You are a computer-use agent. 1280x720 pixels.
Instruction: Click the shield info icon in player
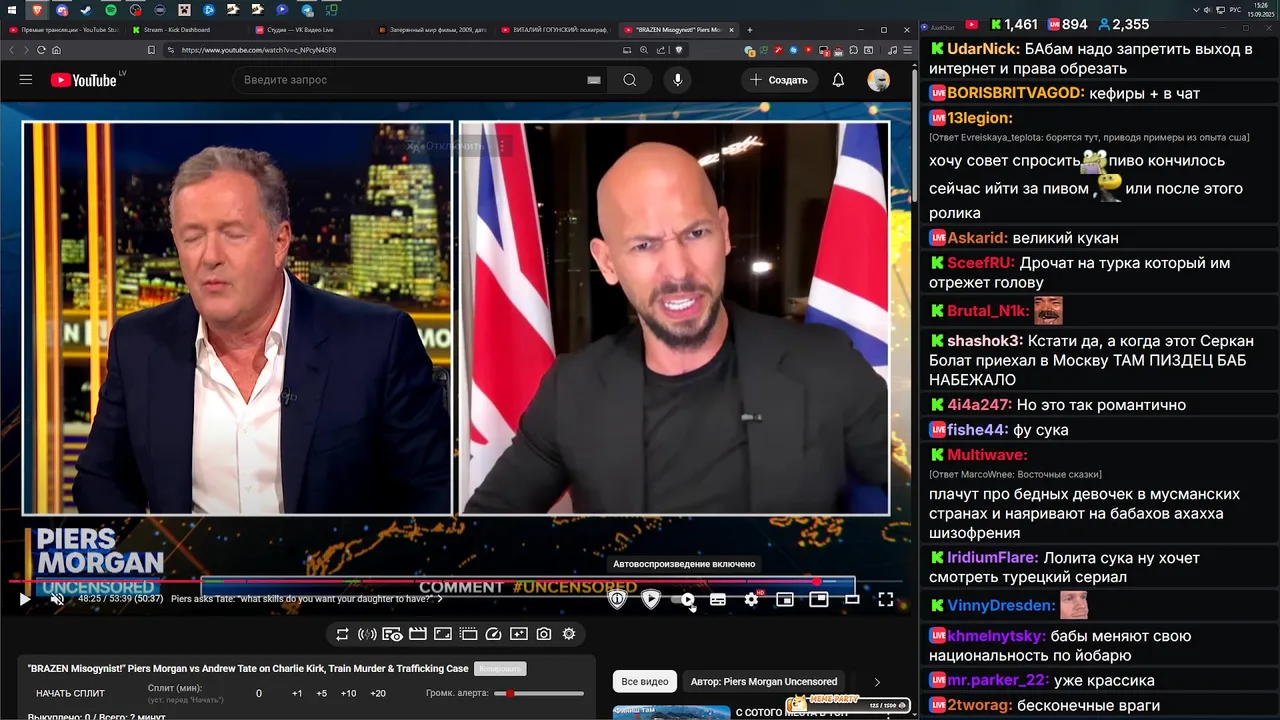[617, 599]
